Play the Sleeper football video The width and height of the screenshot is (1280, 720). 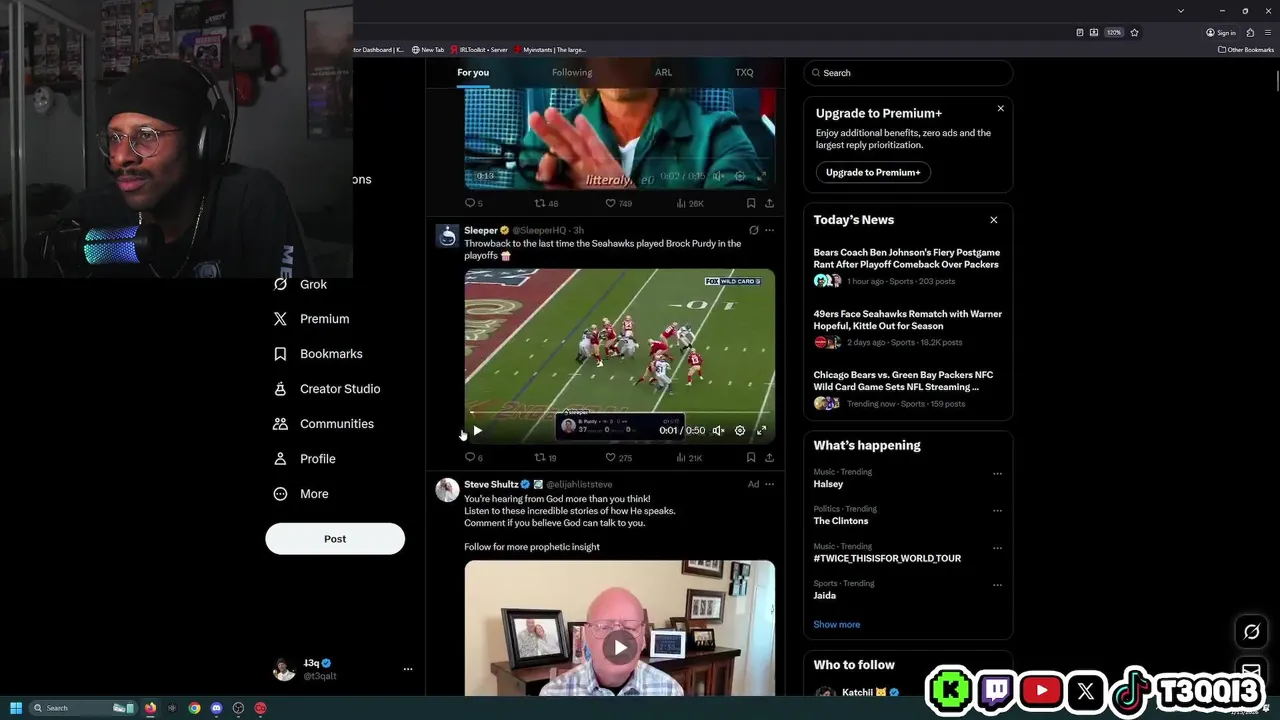coord(477,431)
